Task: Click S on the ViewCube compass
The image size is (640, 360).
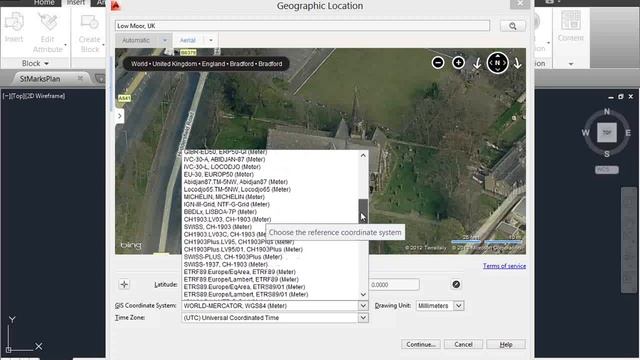Action: (607, 154)
